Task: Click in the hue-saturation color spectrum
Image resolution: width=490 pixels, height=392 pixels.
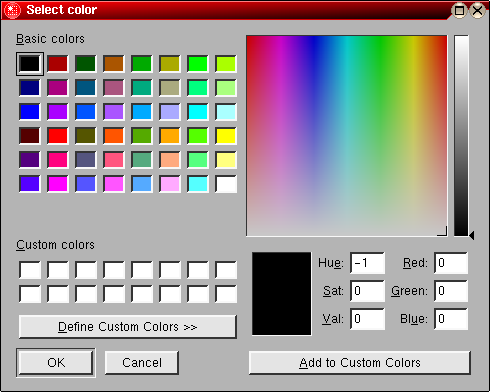Action: tap(347, 136)
